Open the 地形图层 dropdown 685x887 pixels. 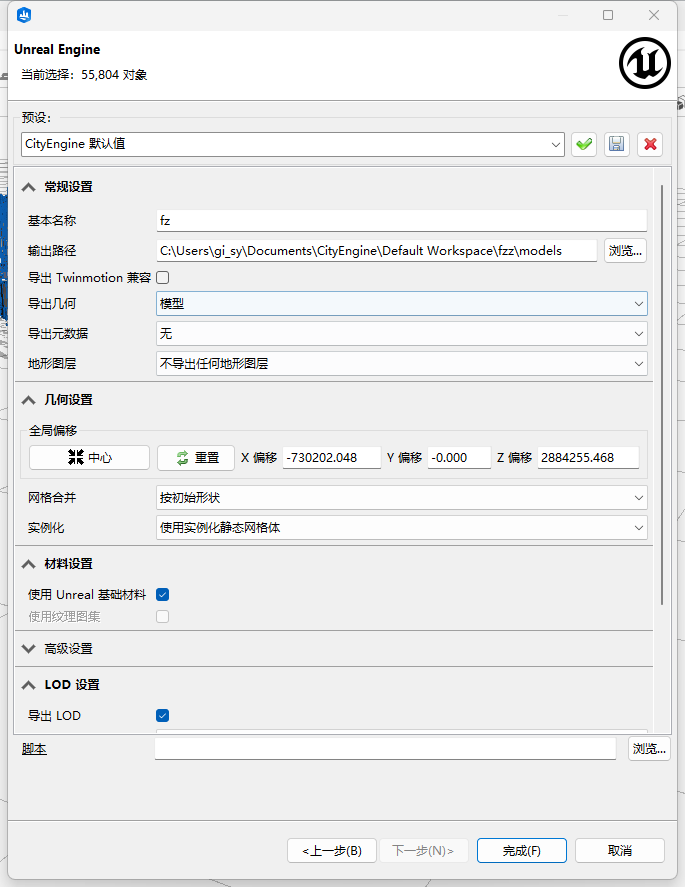[x=402, y=364]
